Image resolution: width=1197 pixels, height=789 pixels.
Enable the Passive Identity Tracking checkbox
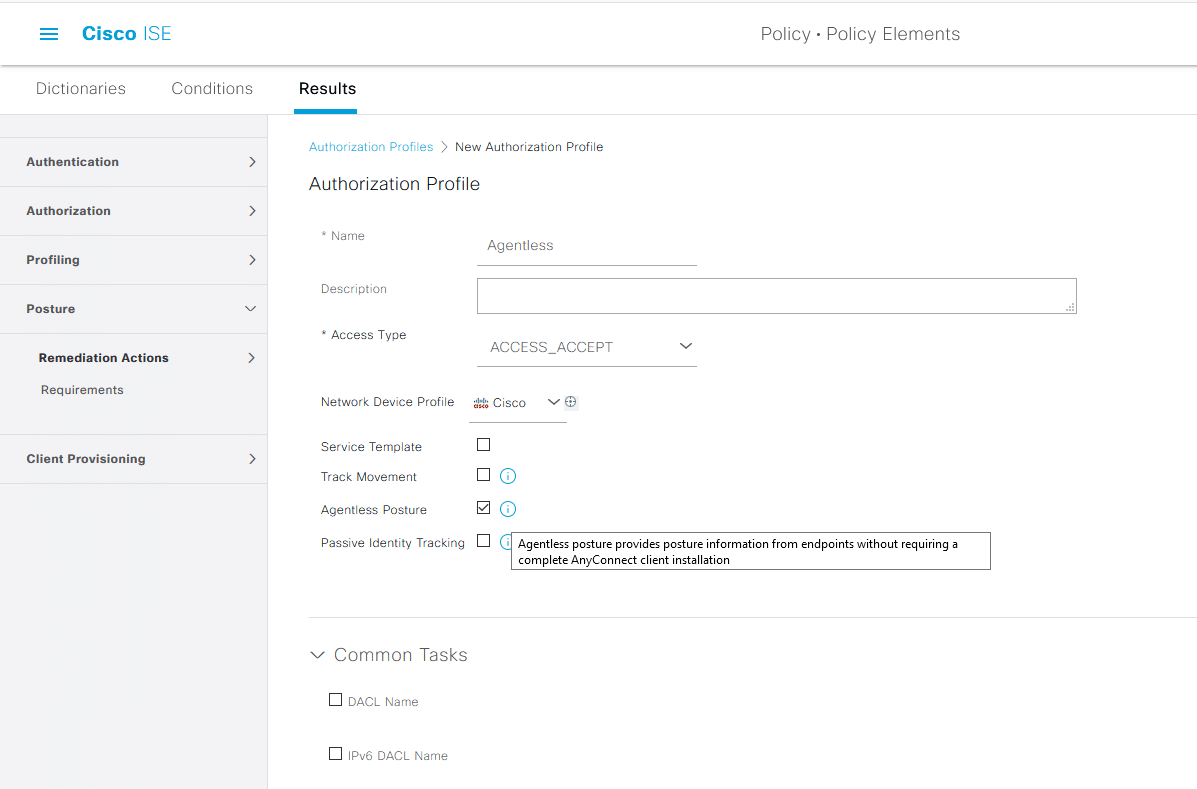pyautogui.click(x=483, y=540)
